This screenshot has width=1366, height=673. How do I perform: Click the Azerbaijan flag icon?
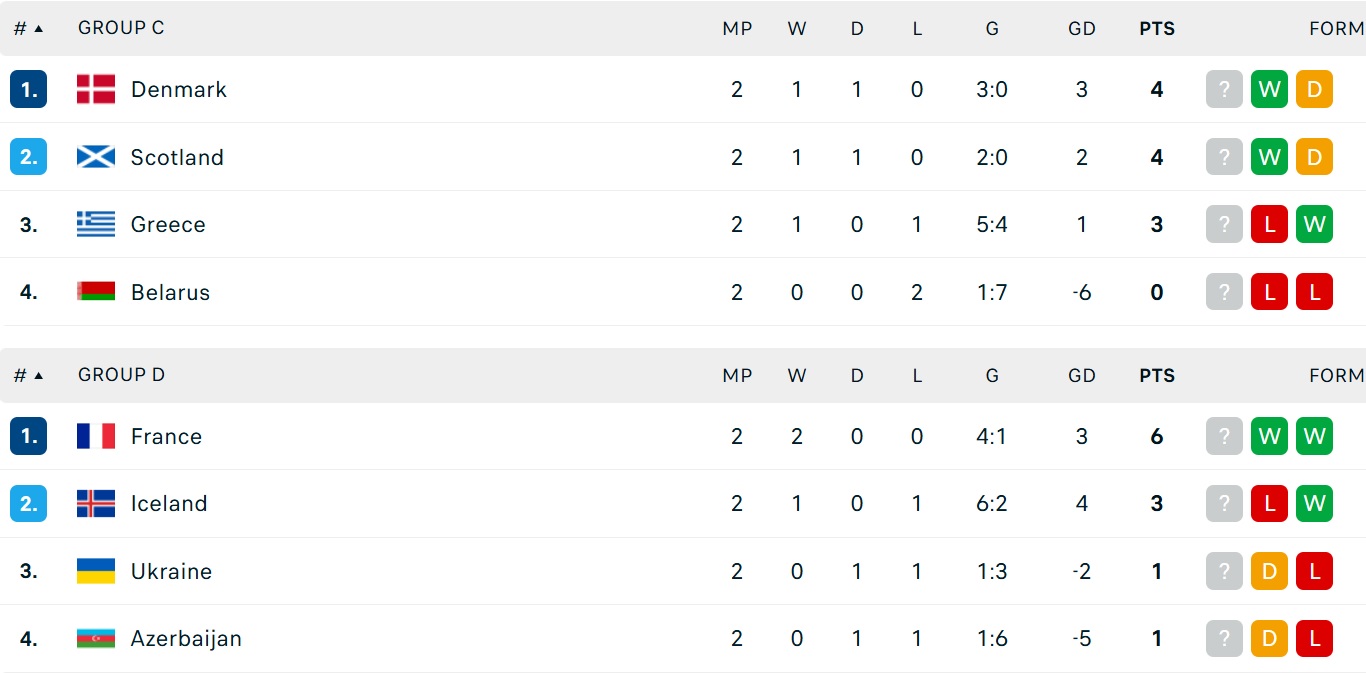coord(96,638)
